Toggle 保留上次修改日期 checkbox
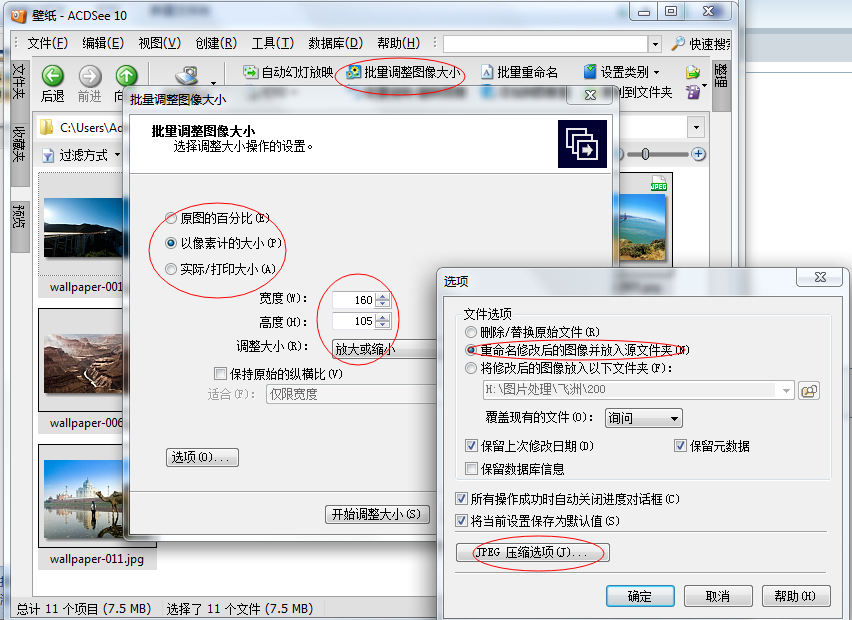This screenshot has height=620, width=852. pyautogui.click(x=471, y=446)
